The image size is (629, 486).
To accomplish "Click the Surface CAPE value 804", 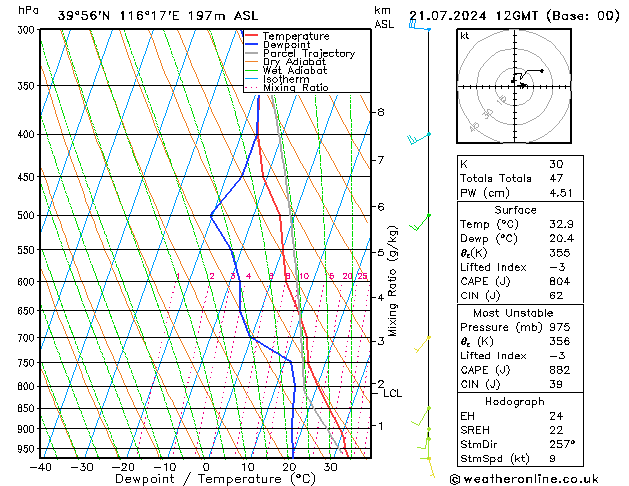I will click(558, 281).
